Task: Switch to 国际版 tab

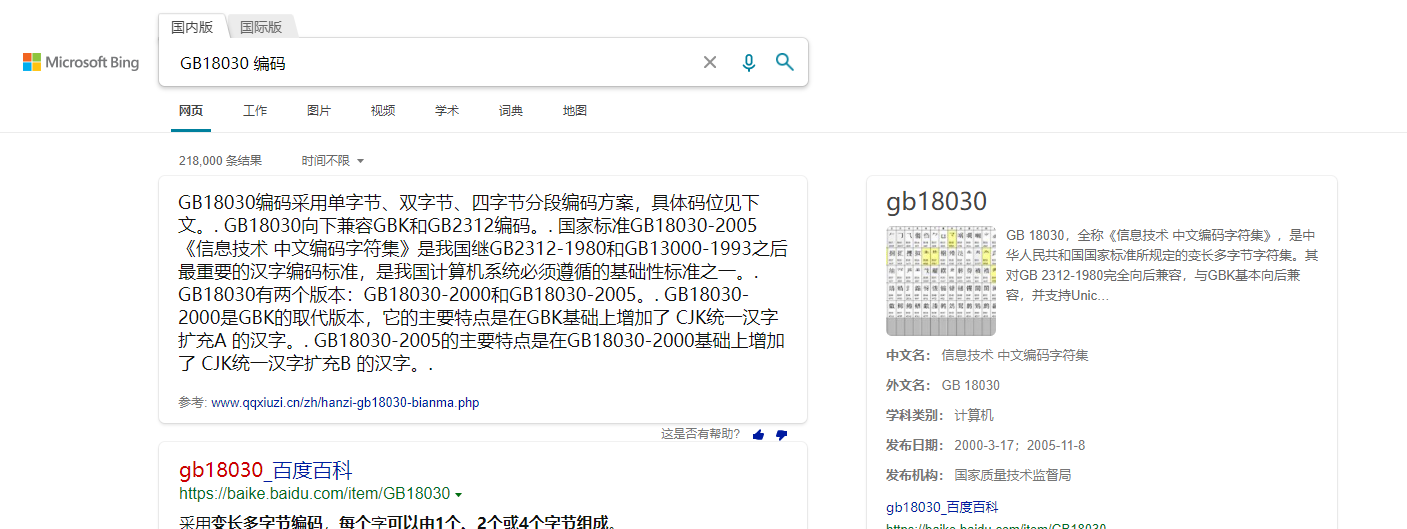Action: pyautogui.click(x=261, y=27)
